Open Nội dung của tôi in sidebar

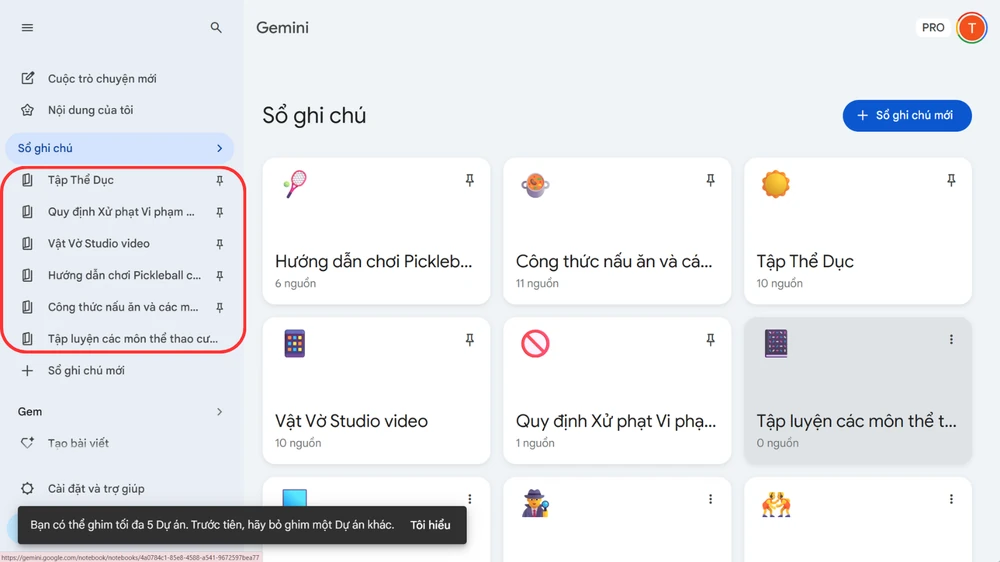90,110
